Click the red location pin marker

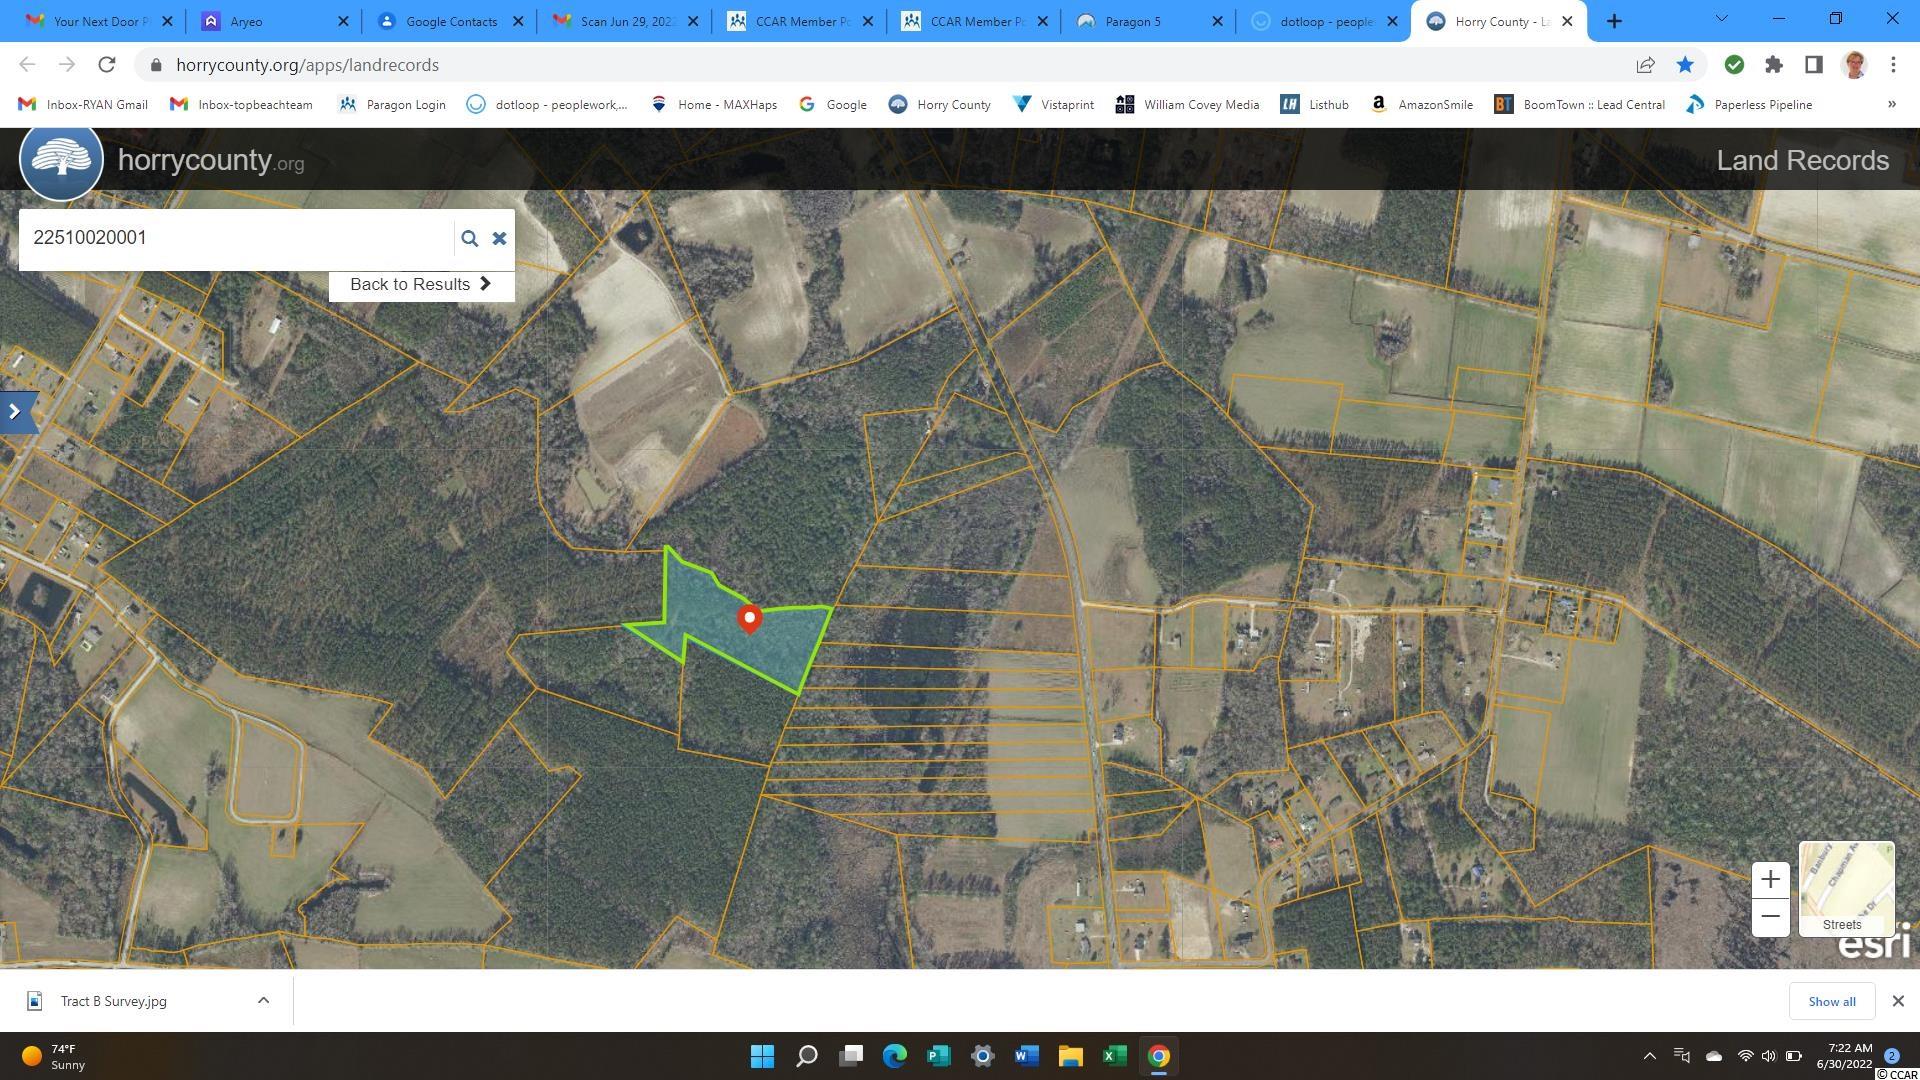[x=749, y=619]
